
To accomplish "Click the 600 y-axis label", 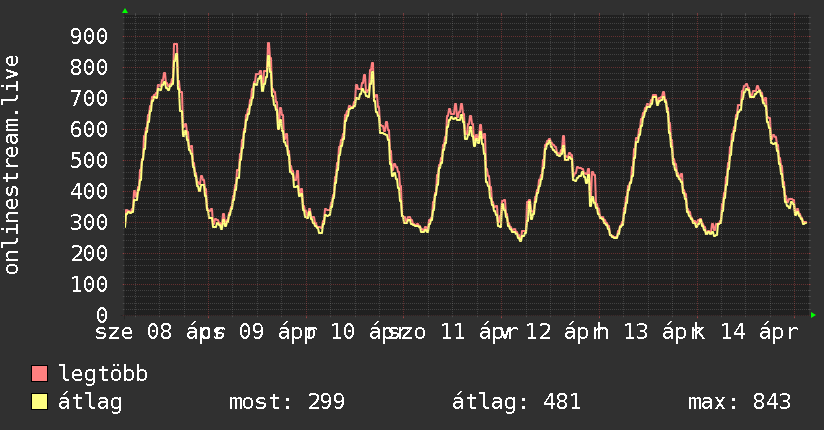I will point(89,129).
